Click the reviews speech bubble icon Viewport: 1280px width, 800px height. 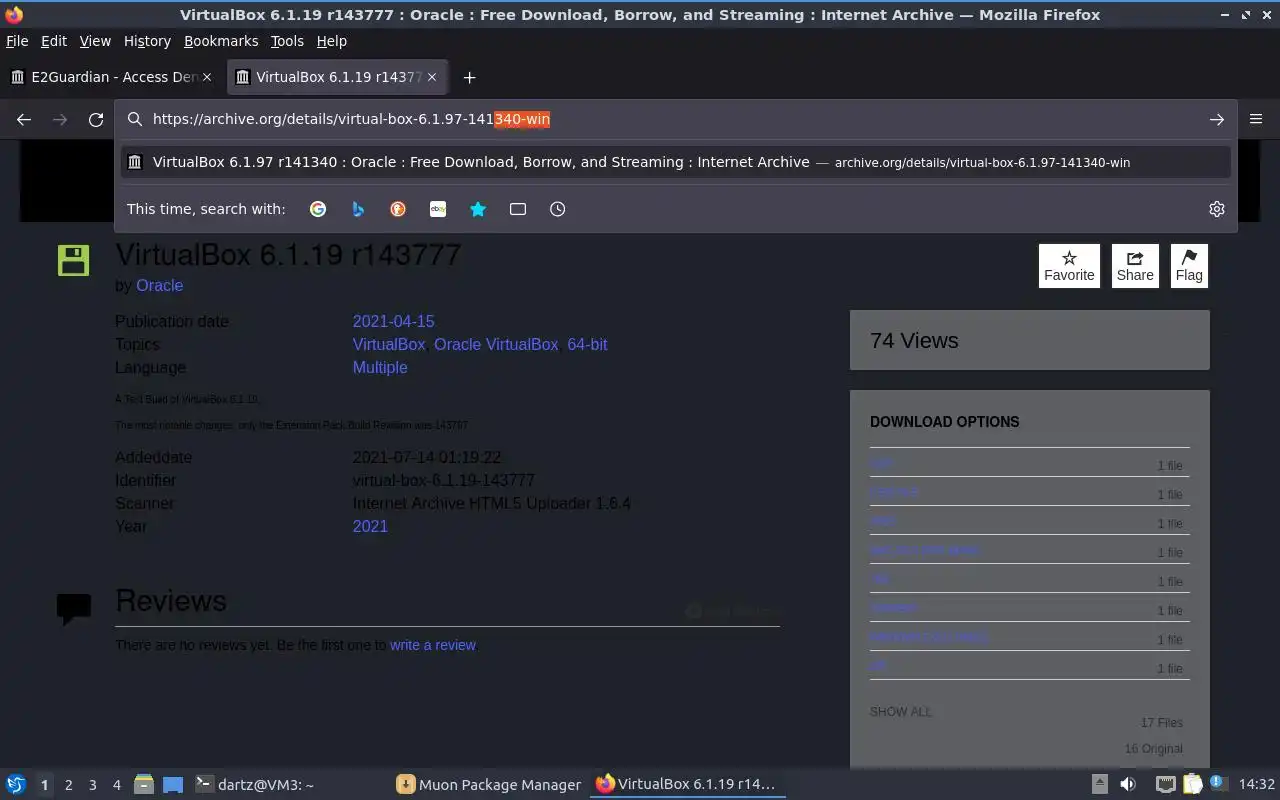74,608
